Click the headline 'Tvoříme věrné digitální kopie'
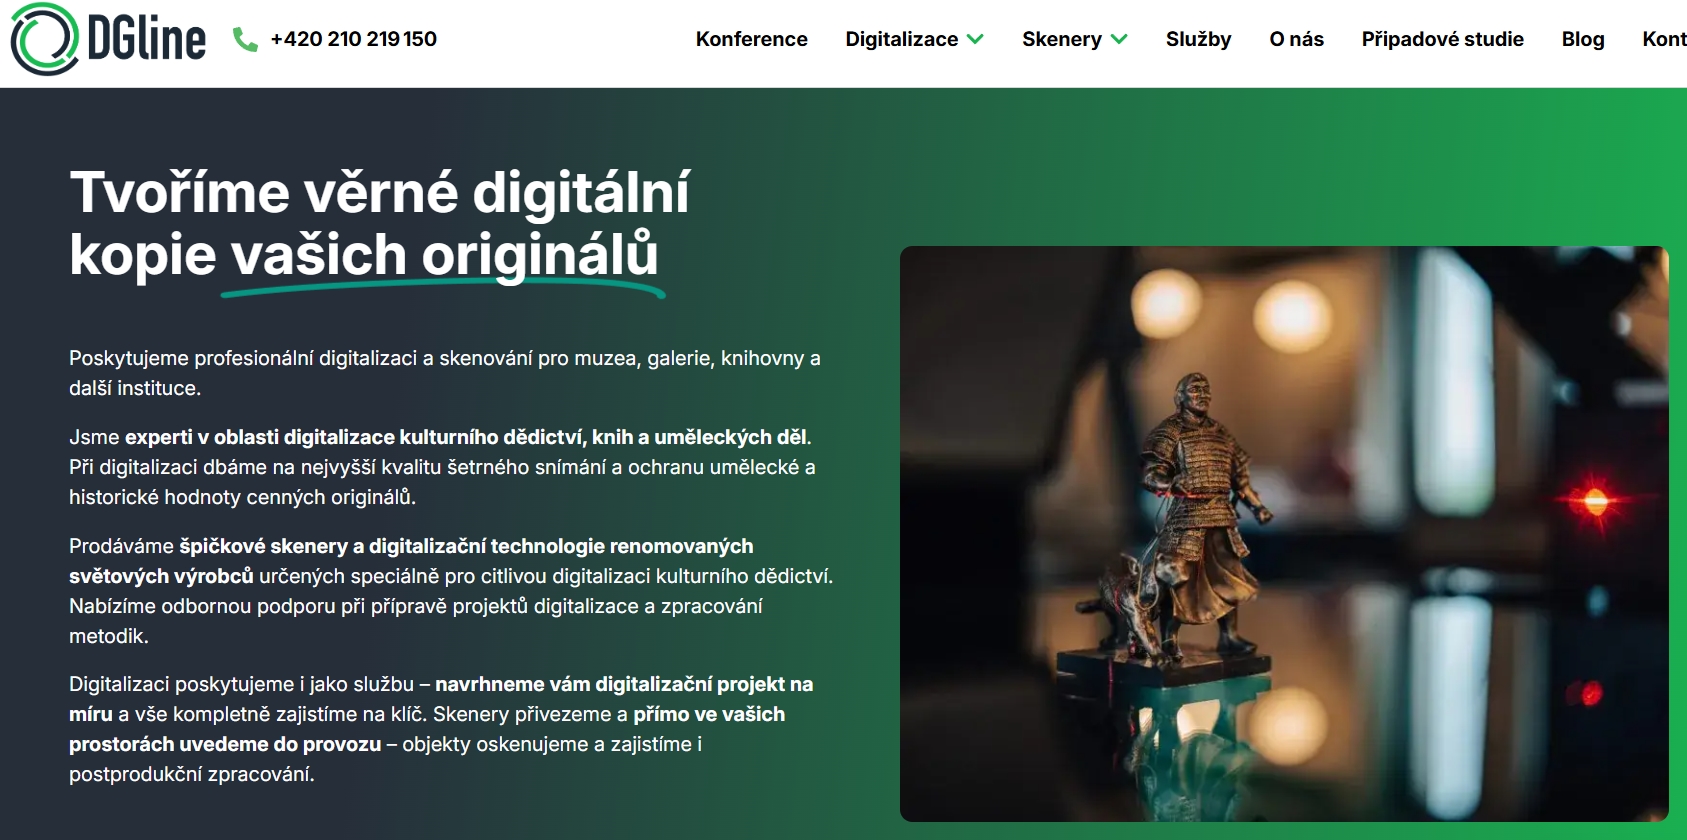The width and height of the screenshot is (1687, 840). (379, 192)
